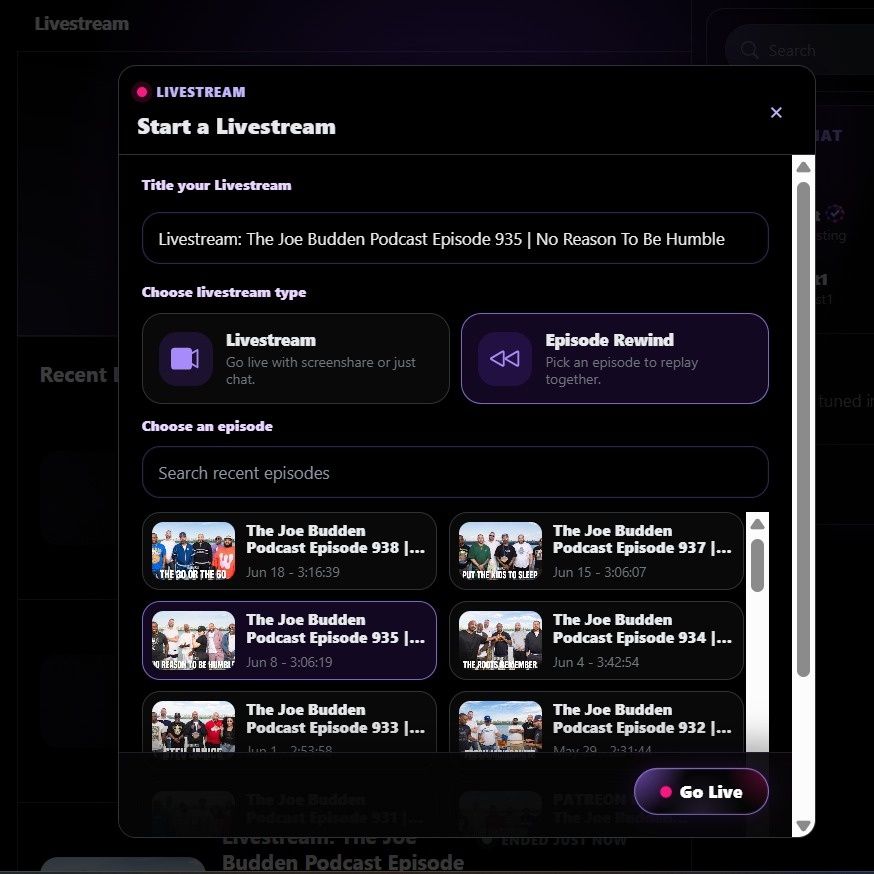
Task: Choose Podcast Episode 938 card
Action: pos(289,551)
